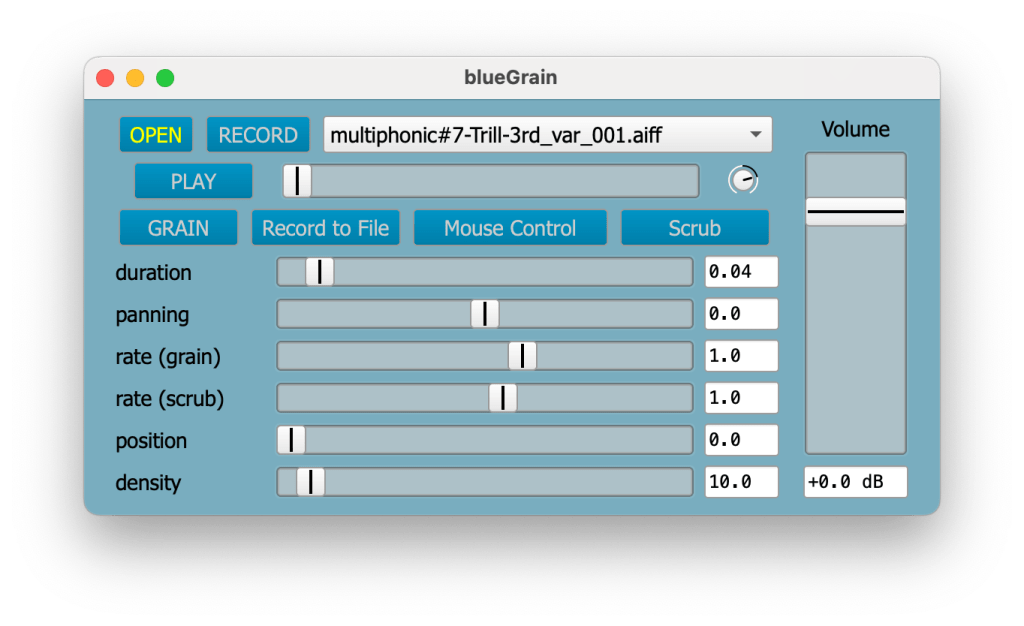This screenshot has width=1024, height=626.
Task: Click the rate (scrub) slider handle
Action: [x=502, y=398]
